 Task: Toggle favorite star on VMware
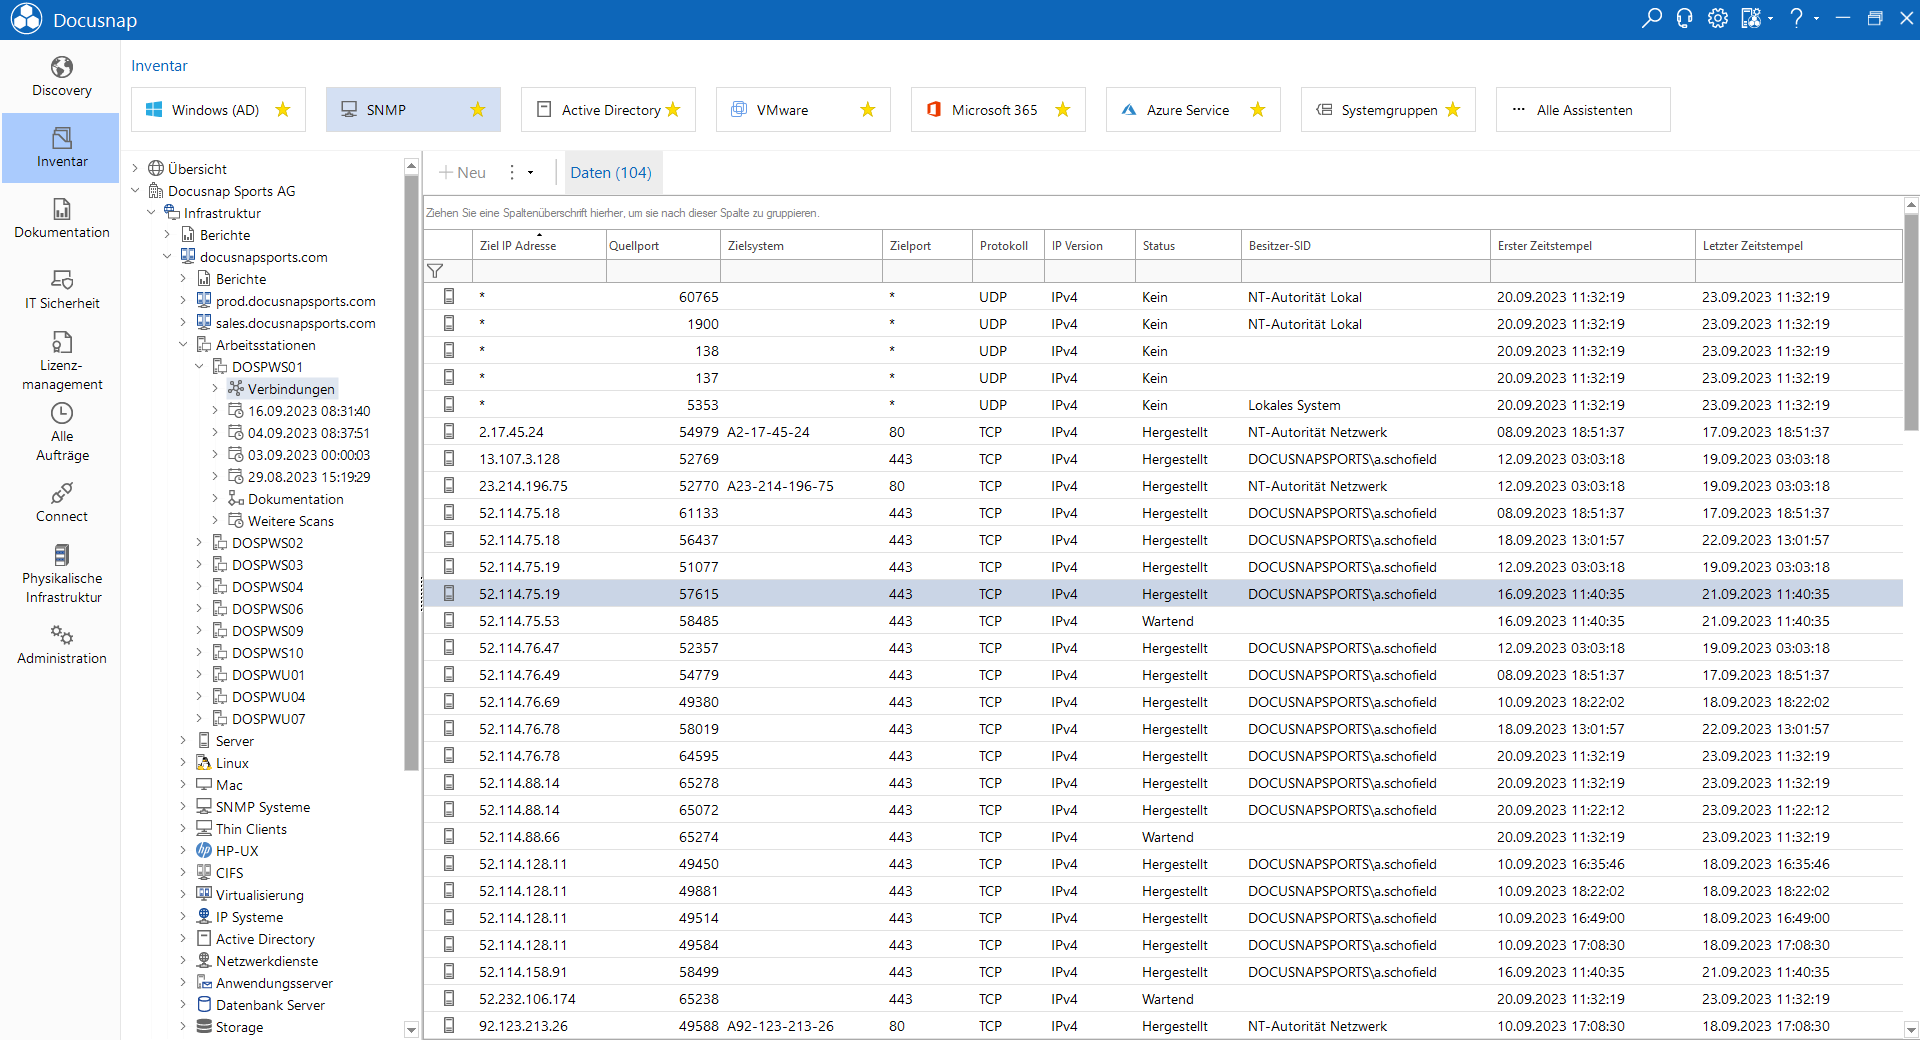pyautogui.click(x=868, y=110)
